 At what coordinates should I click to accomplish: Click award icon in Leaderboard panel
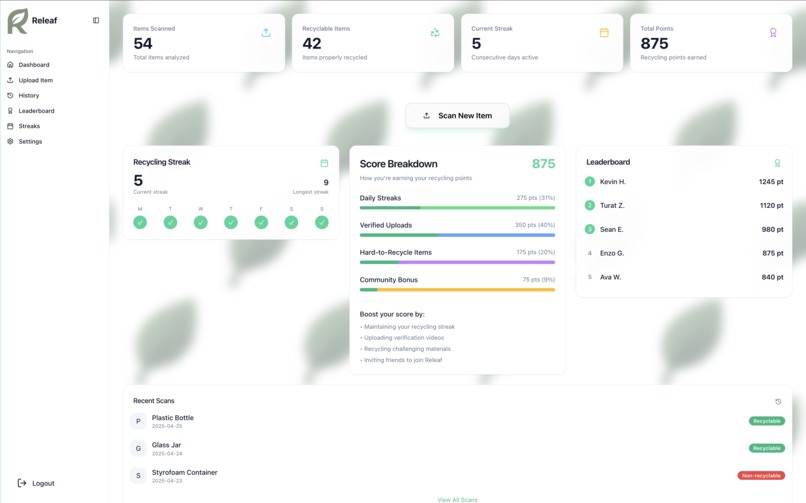pyautogui.click(x=777, y=163)
